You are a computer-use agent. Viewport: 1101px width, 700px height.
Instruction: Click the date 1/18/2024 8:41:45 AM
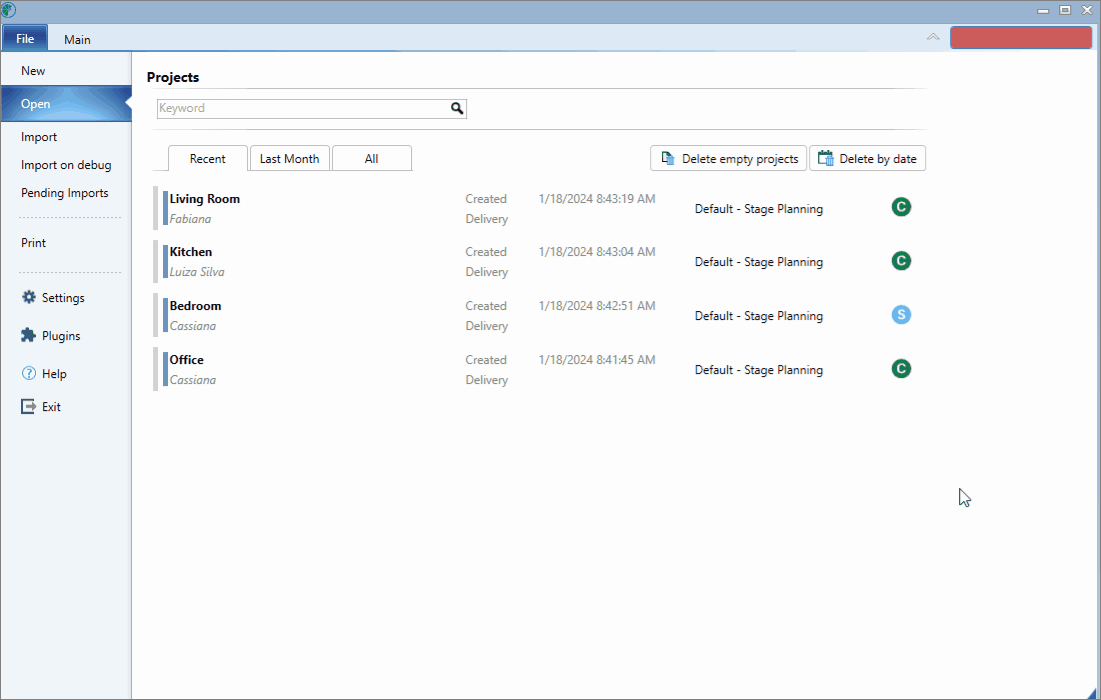coord(597,359)
